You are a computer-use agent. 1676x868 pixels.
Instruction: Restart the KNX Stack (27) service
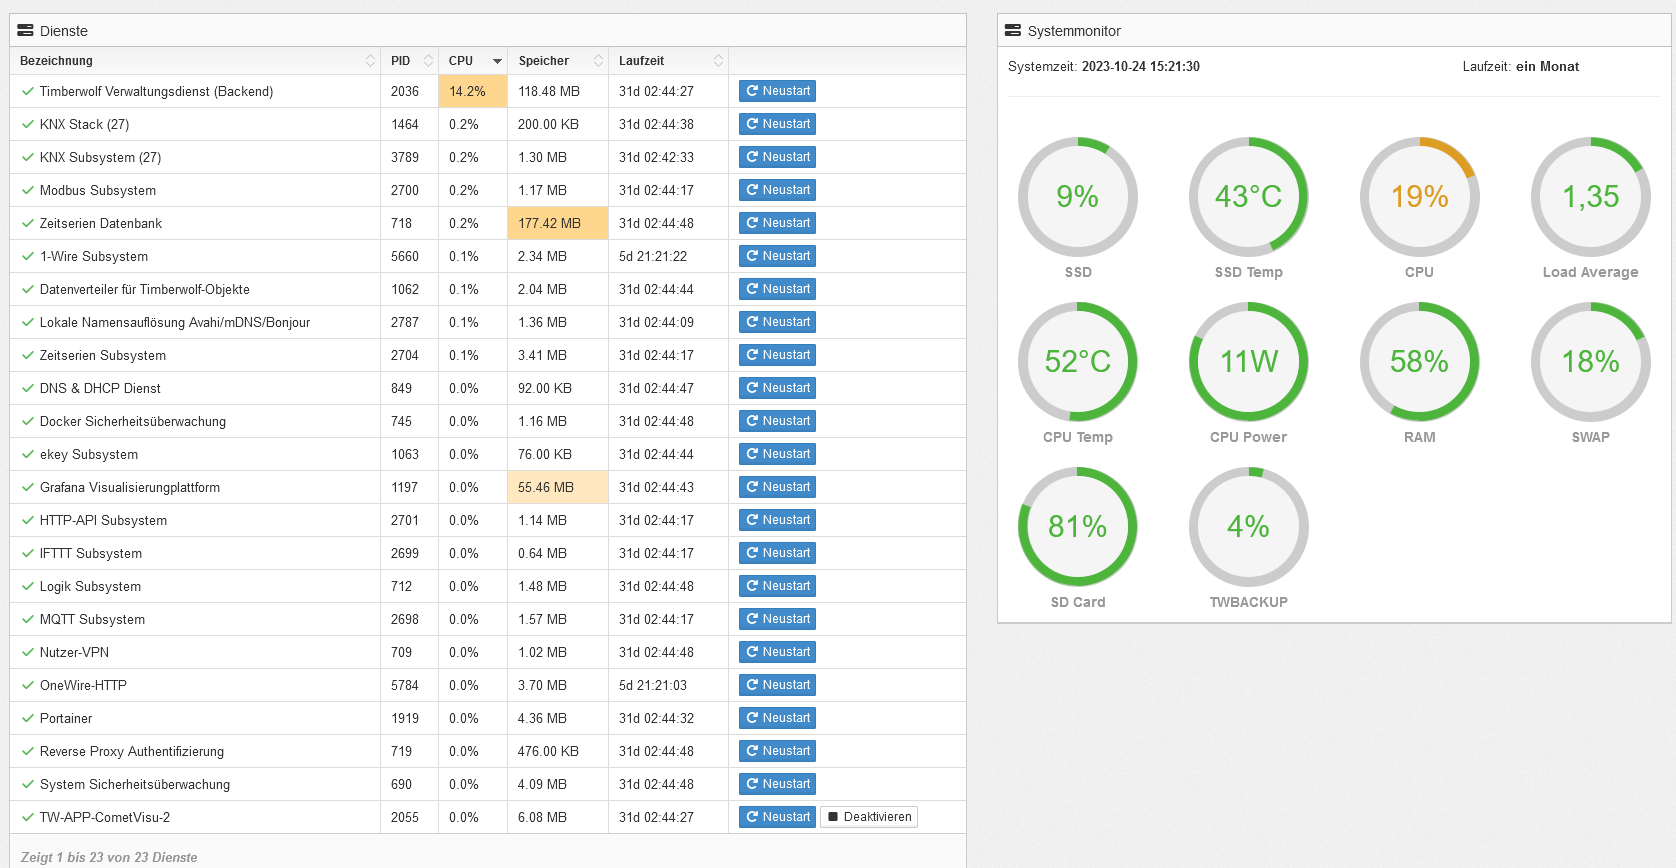(777, 124)
